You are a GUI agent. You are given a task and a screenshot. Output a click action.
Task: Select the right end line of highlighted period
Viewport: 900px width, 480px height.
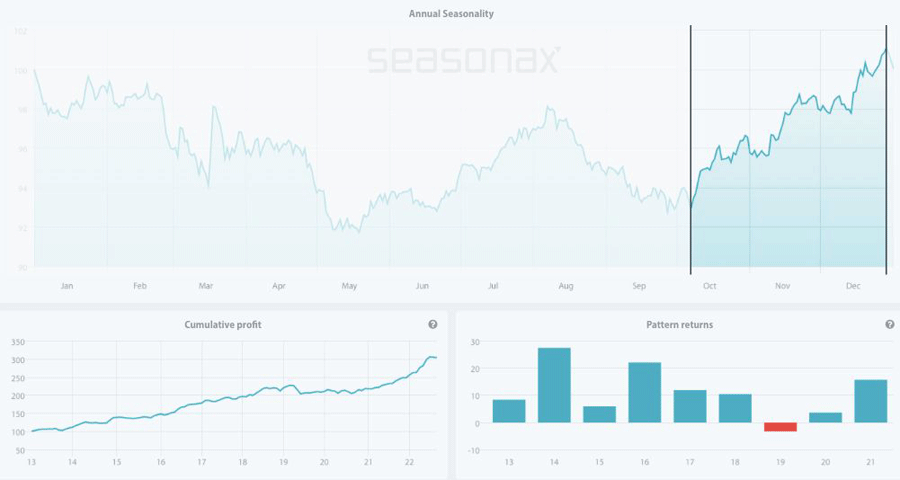(886, 150)
